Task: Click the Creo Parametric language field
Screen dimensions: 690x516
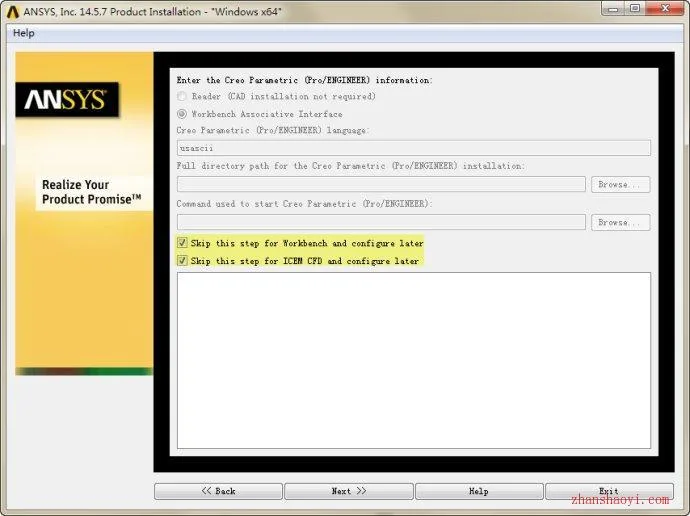Action: 414,148
